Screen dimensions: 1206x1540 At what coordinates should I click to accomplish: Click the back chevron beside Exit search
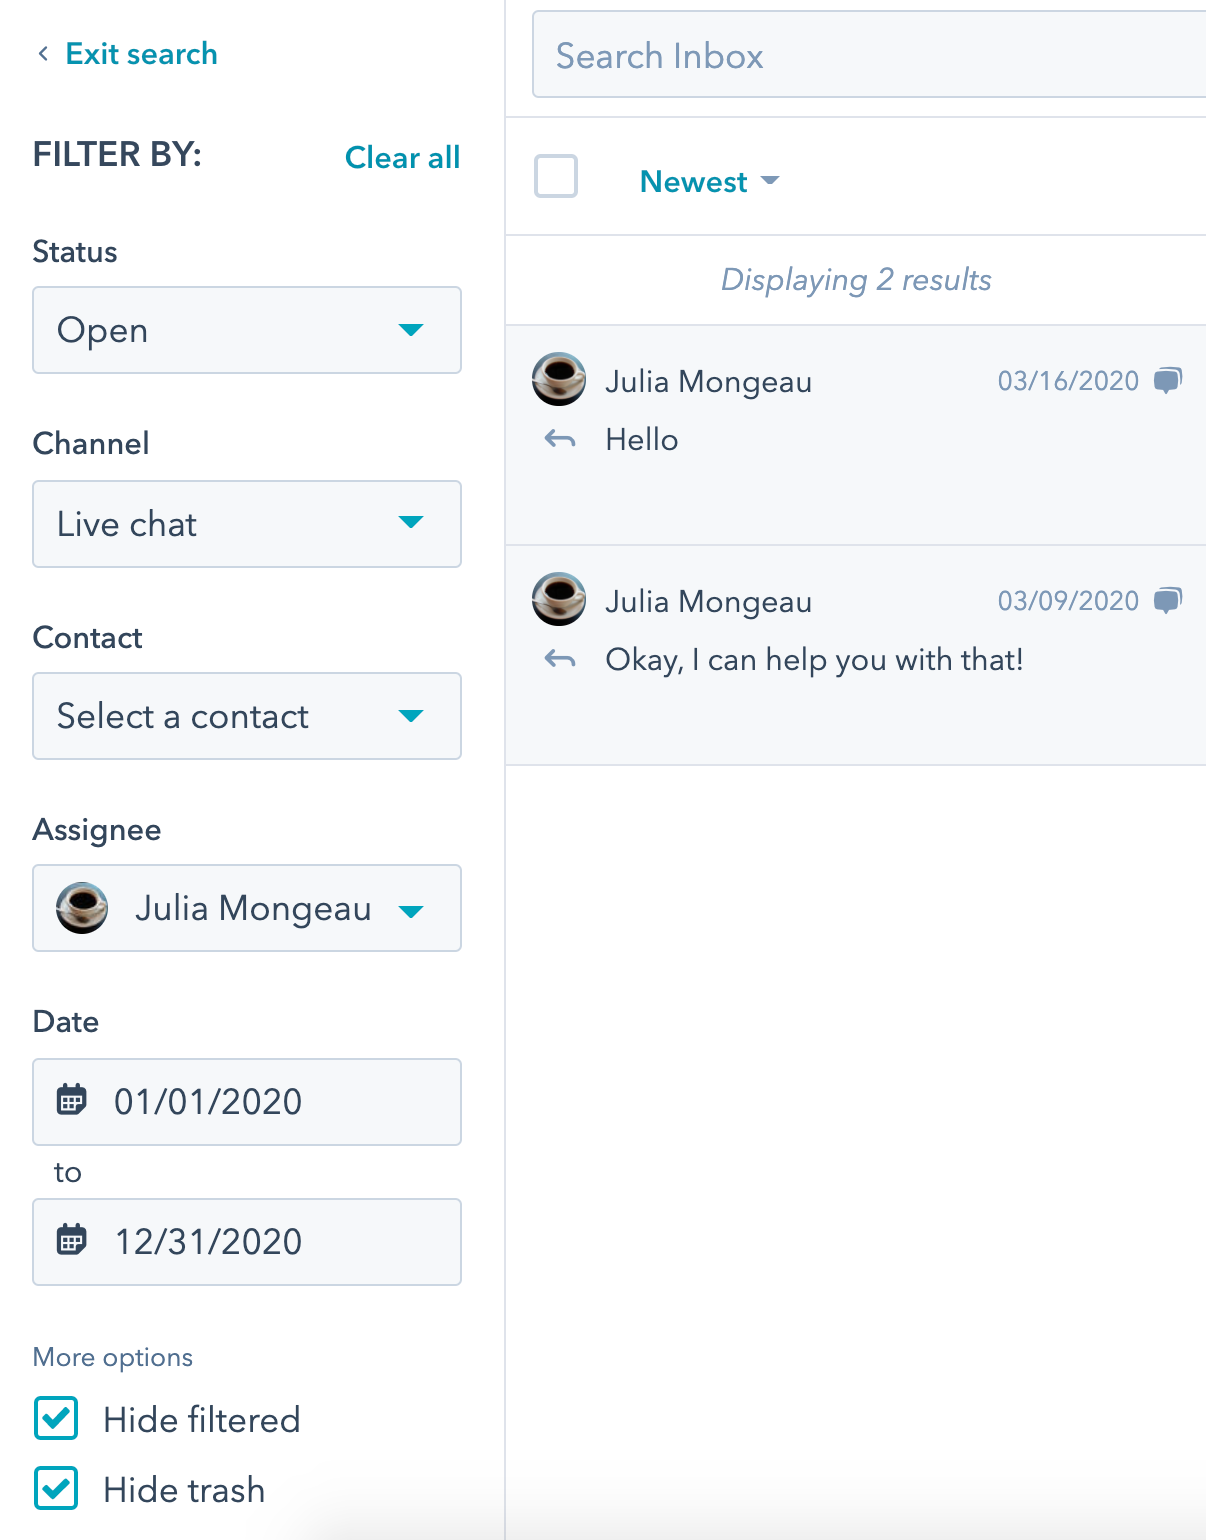click(43, 54)
